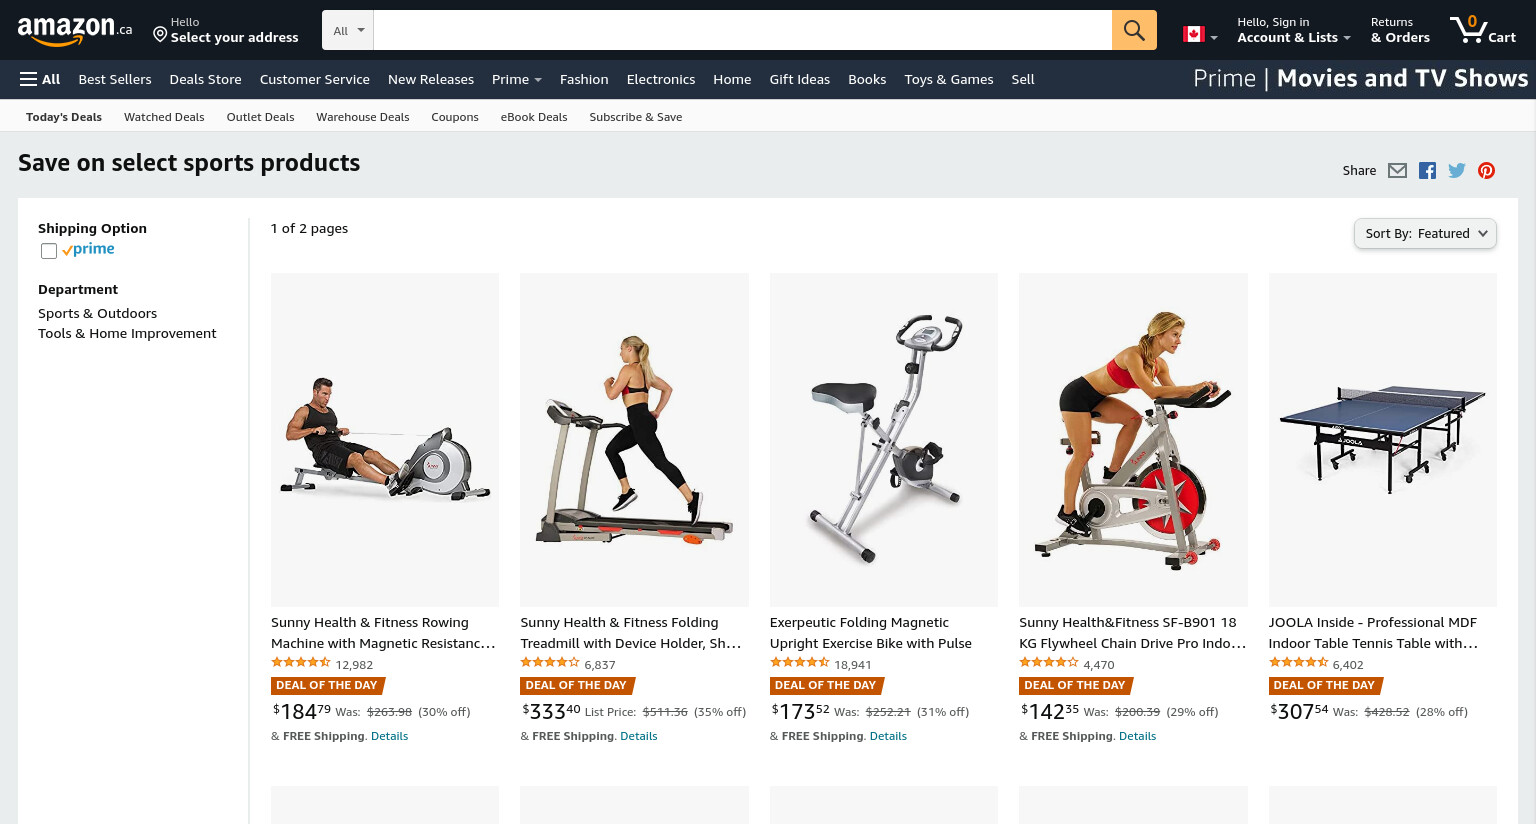Image resolution: width=1536 pixels, height=824 pixels.
Task: Share this page on Pinterest
Action: pos(1487,170)
